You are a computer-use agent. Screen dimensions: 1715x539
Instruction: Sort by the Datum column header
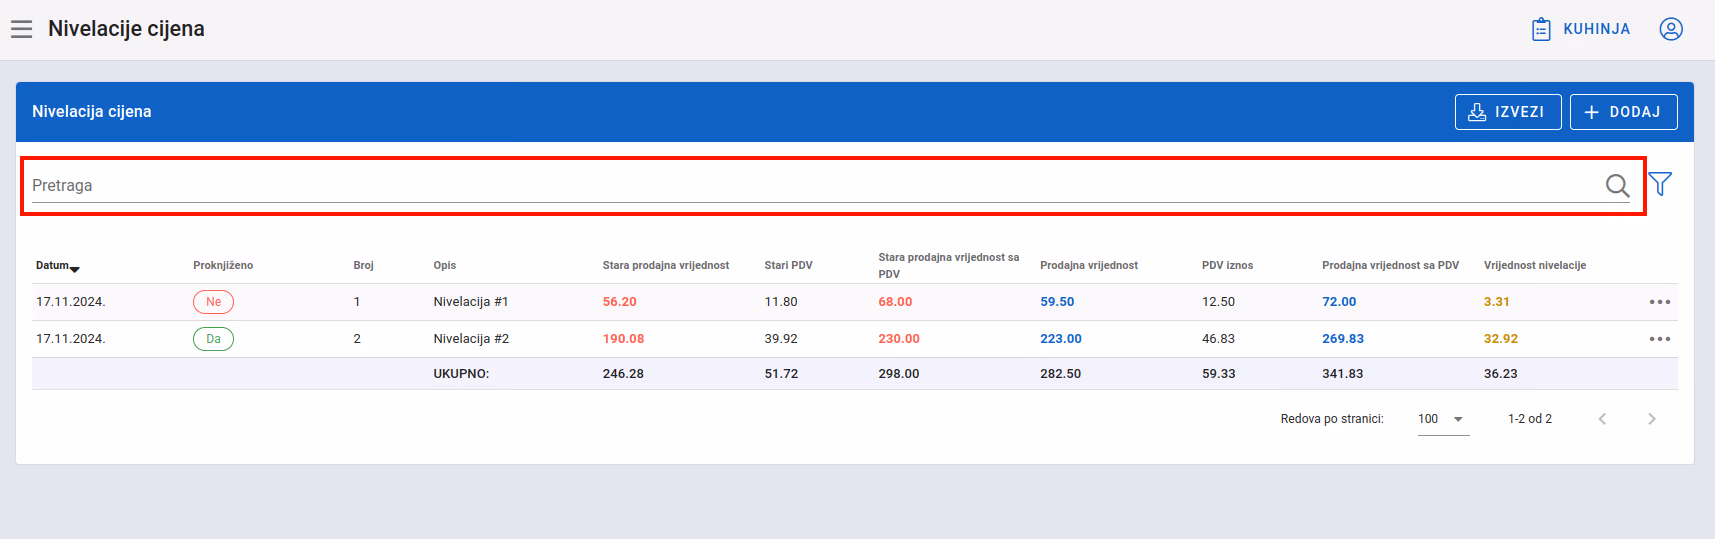pyautogui.click(x=57, y=266)
